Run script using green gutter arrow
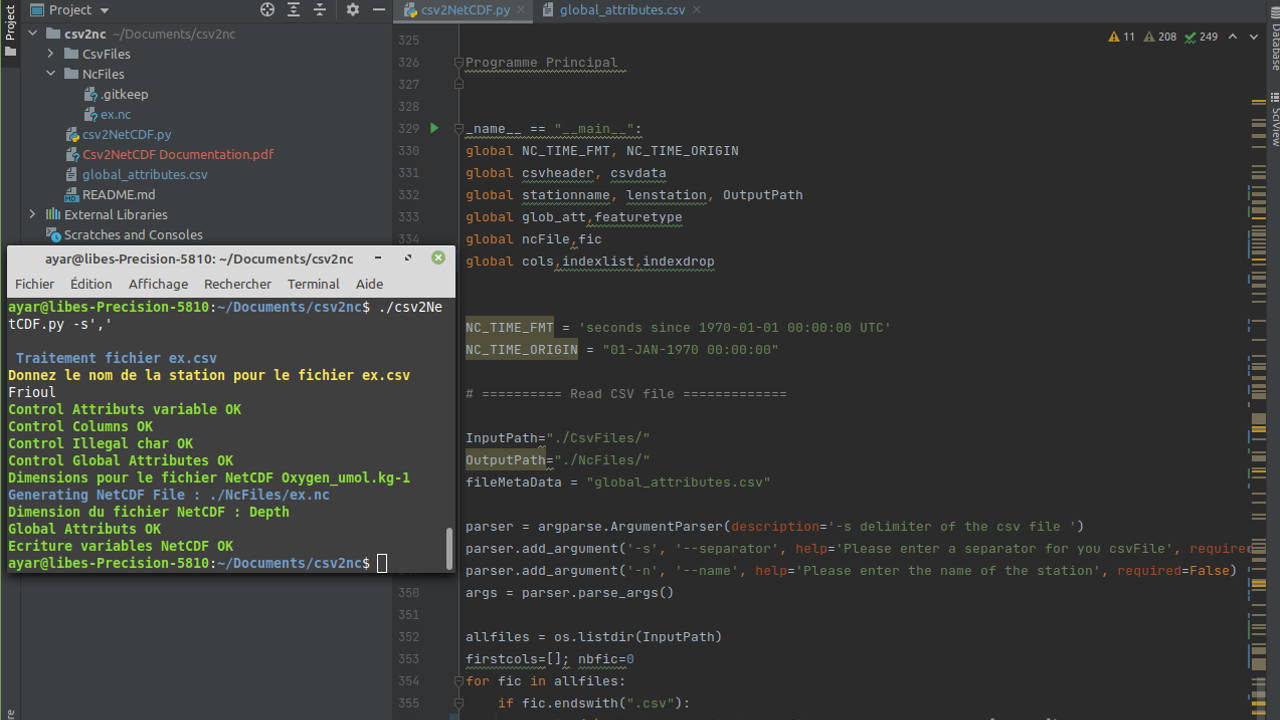The image size is (1280, 720). 434,128
